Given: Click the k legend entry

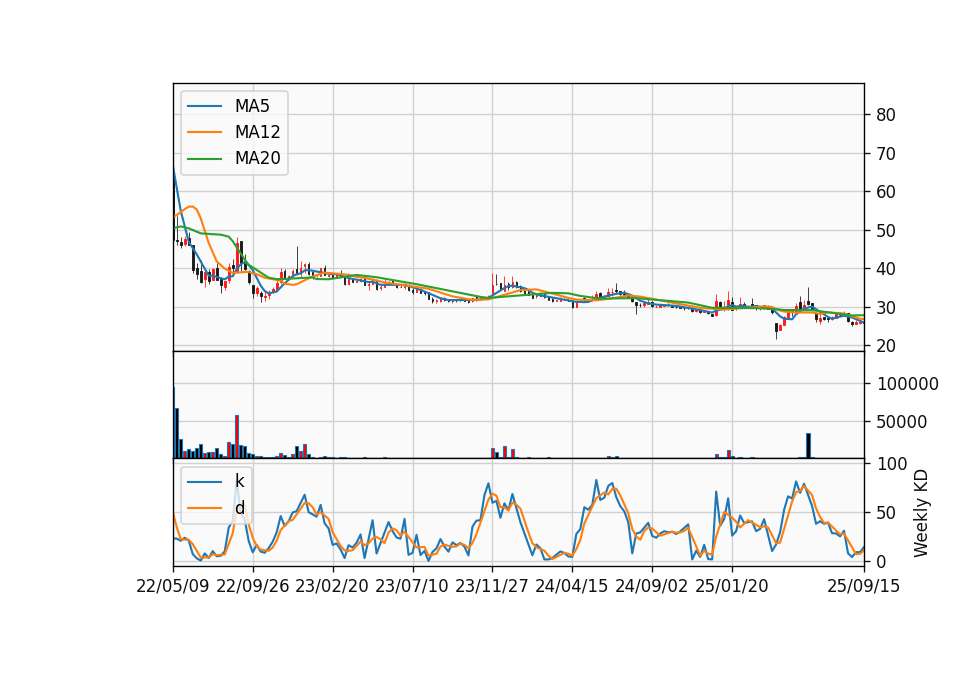Looking at the screenshot, I should [239, 481].
